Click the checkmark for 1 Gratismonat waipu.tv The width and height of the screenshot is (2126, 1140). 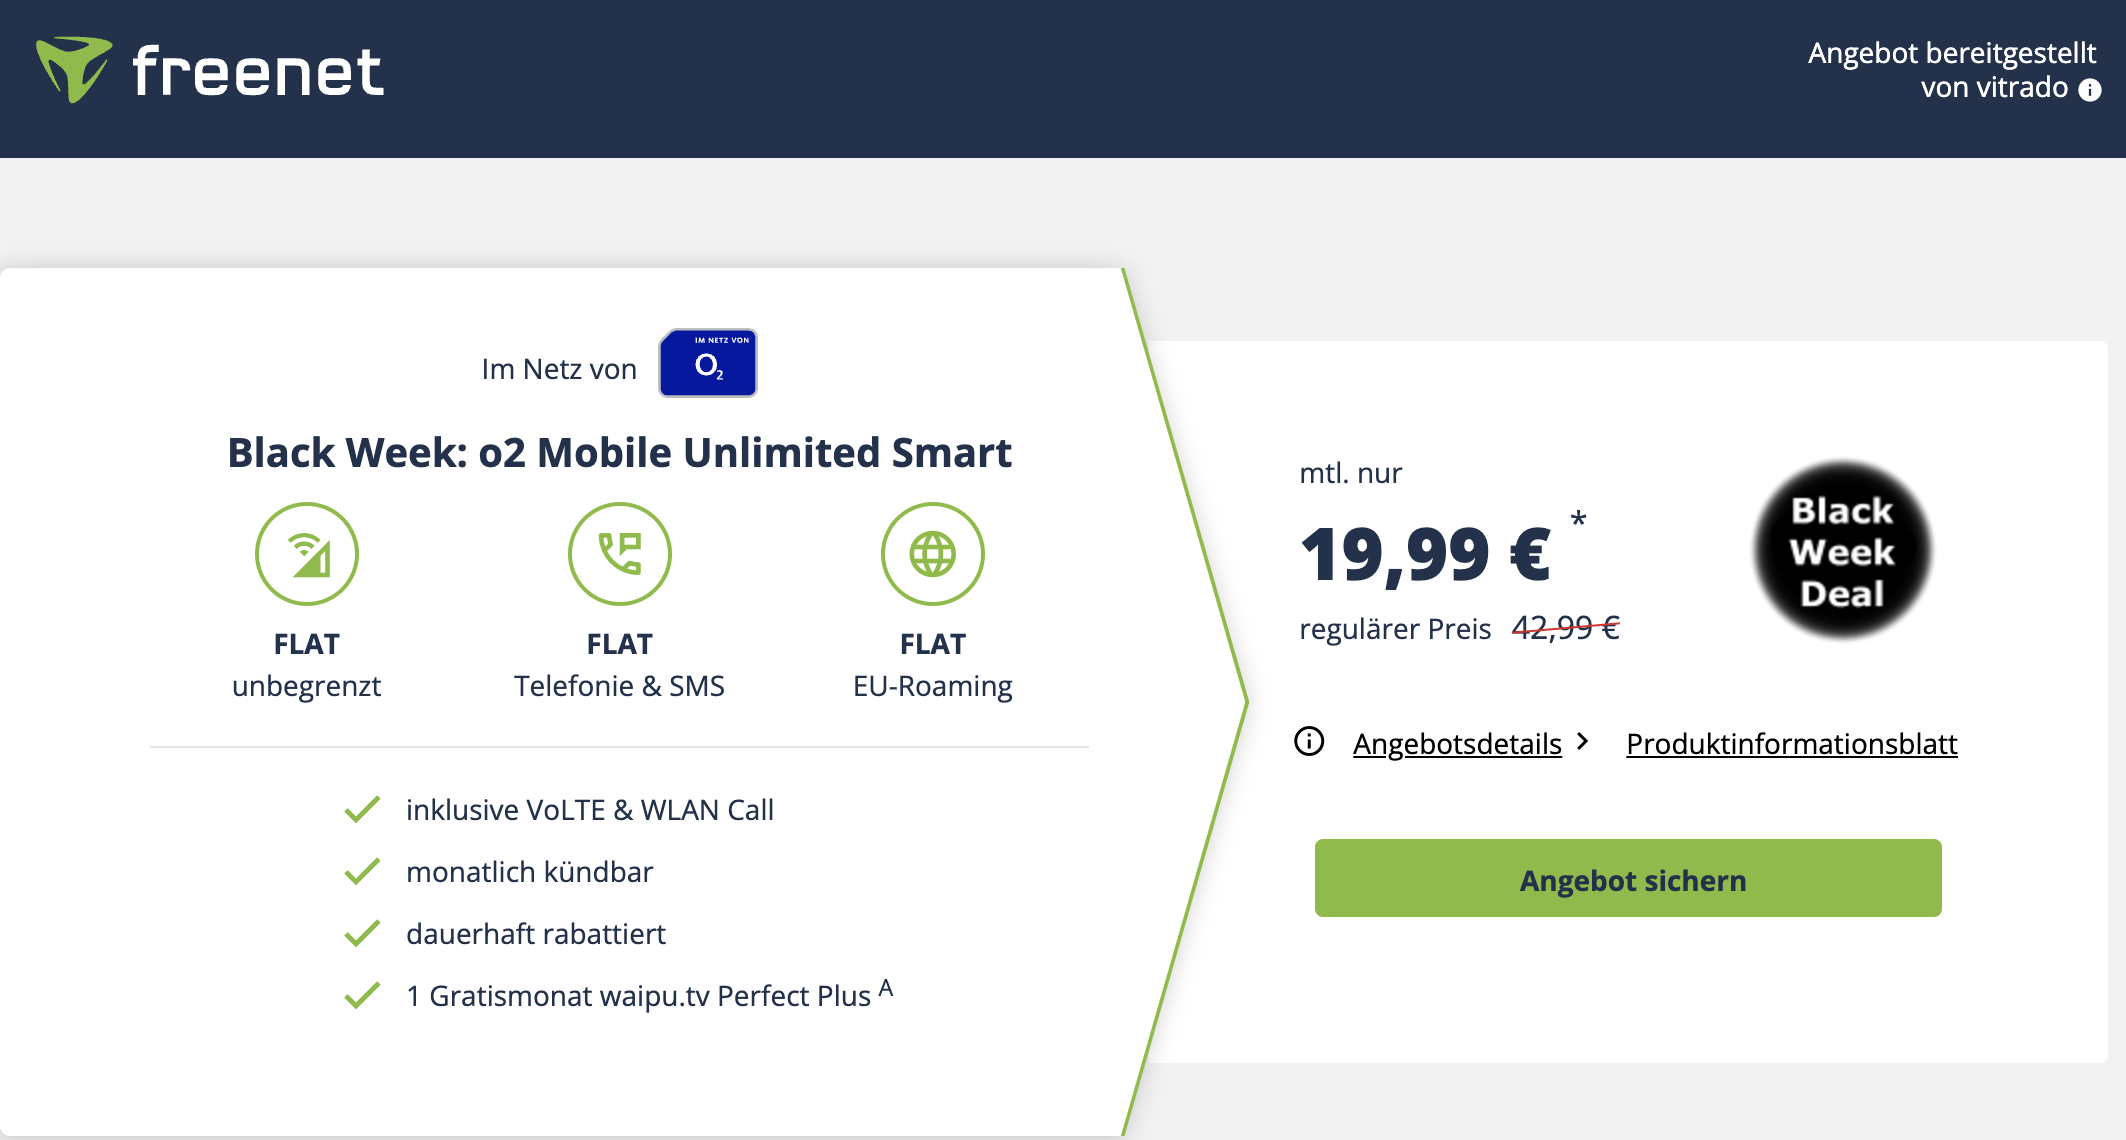[364, 994]
